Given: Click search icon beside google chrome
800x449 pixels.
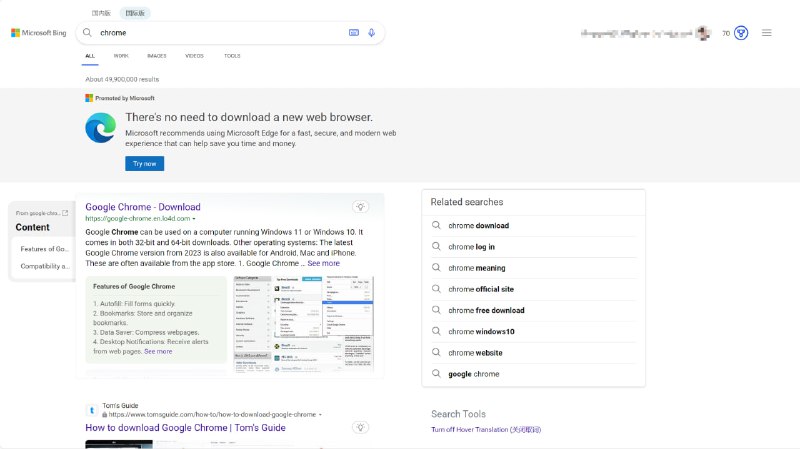Looking at the screenshot, I should coord(436,373).
